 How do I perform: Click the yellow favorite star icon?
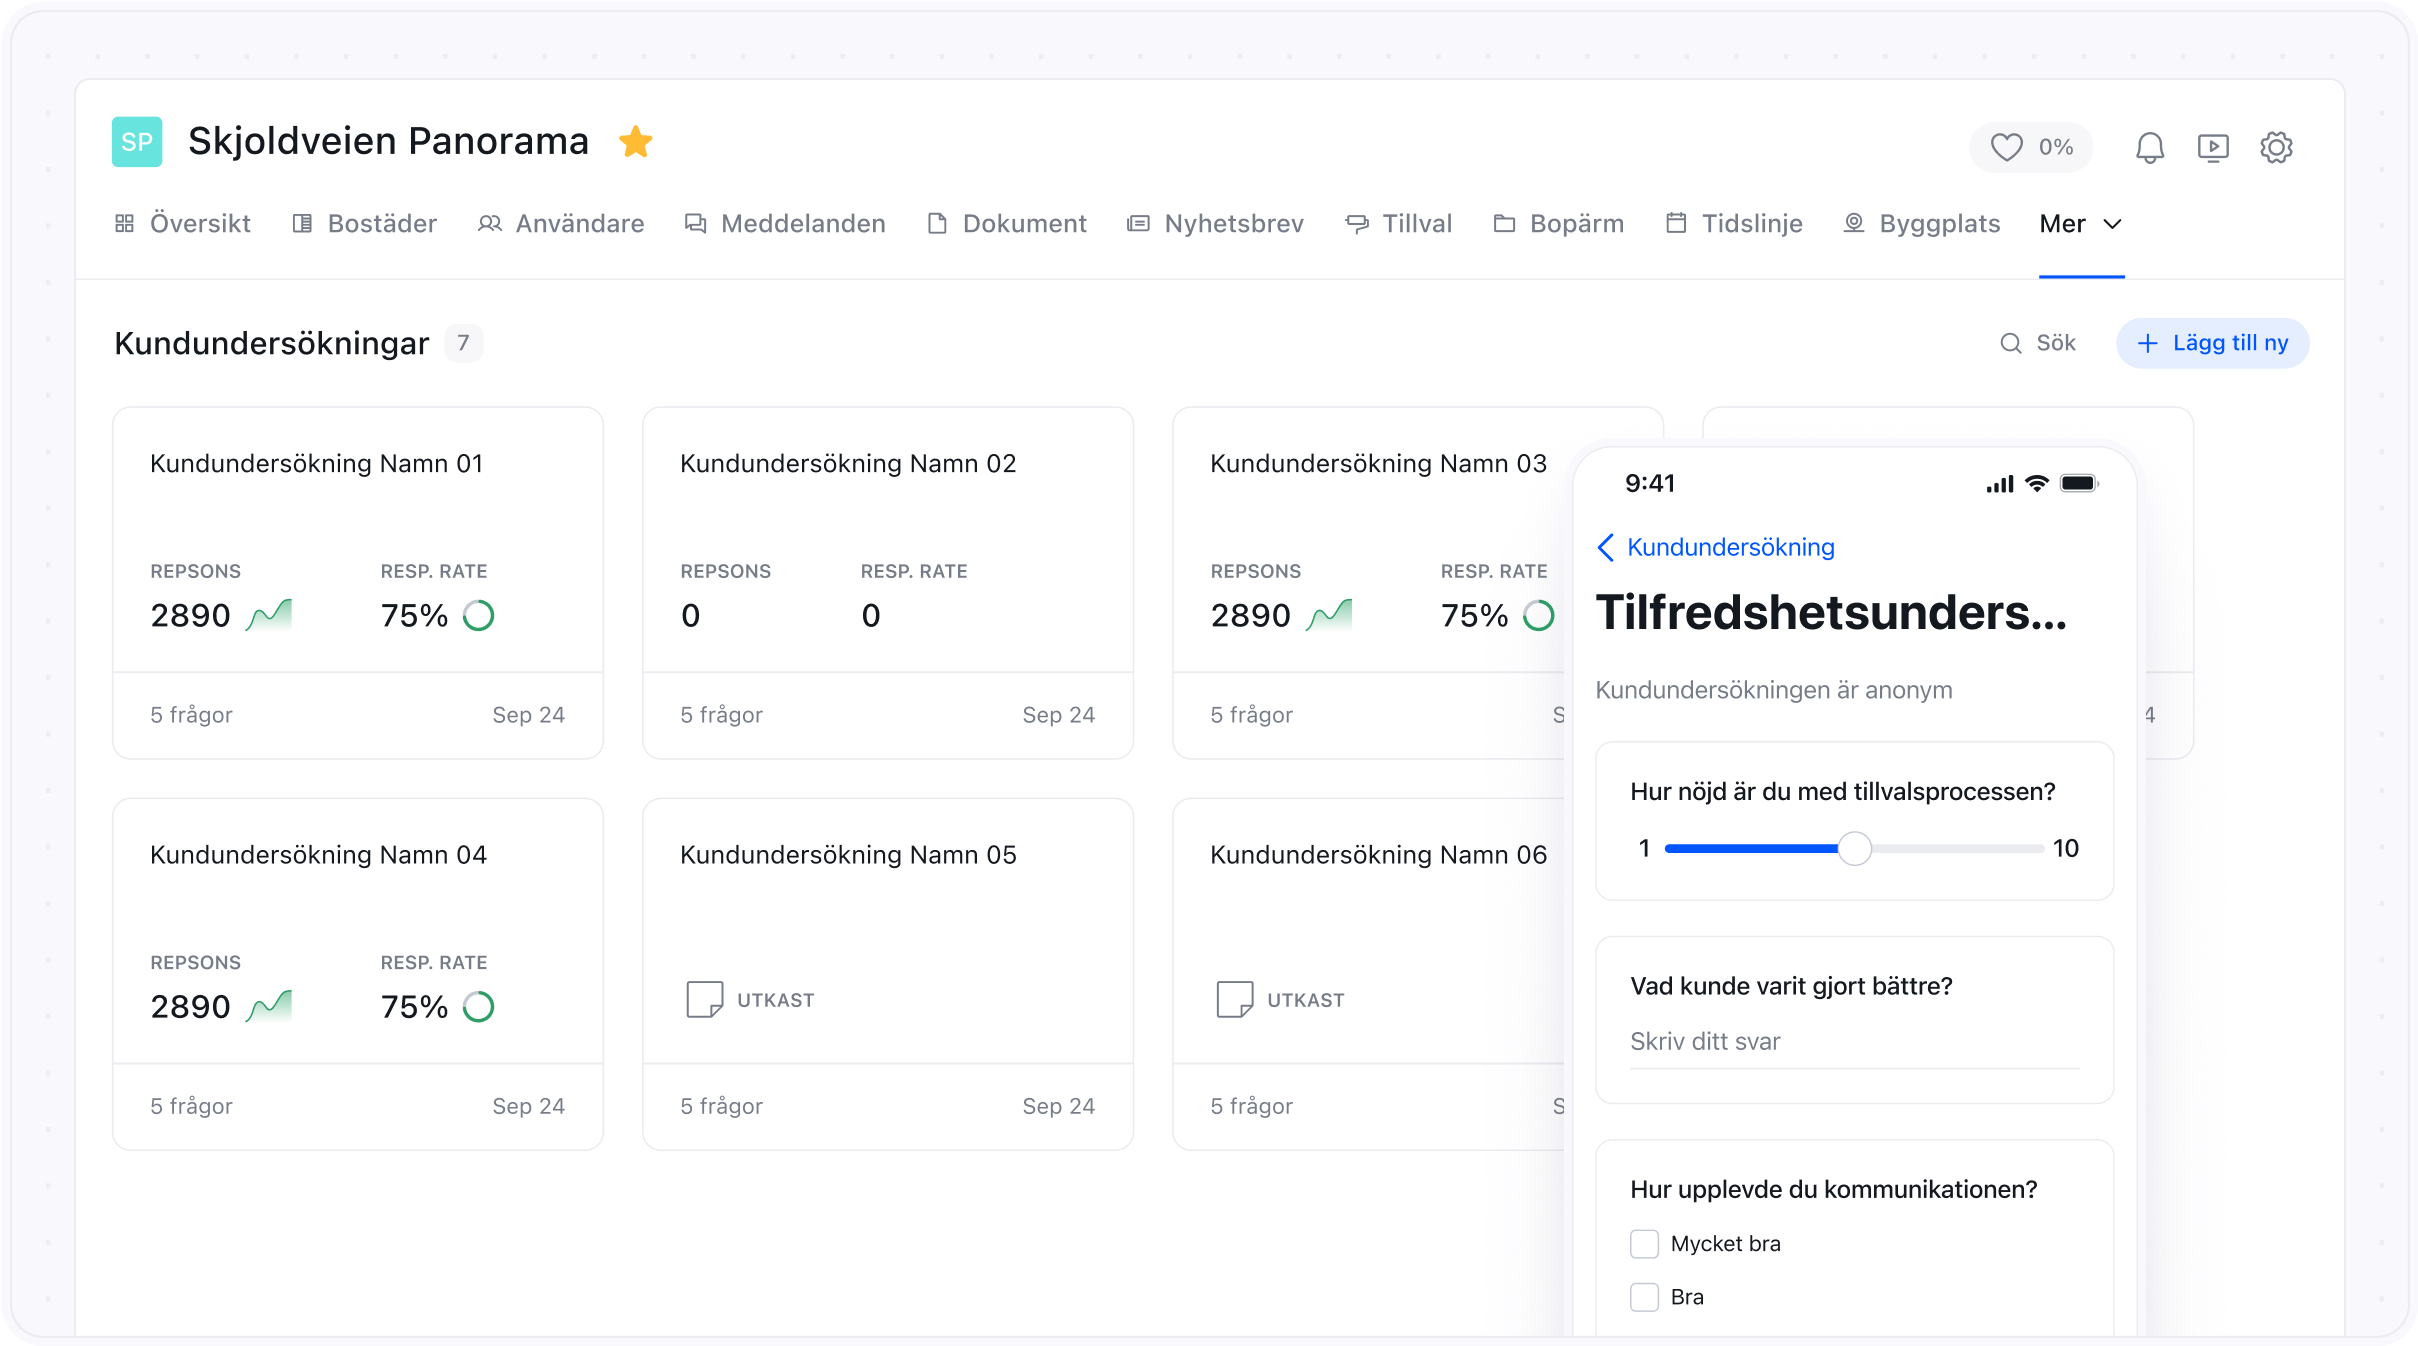(635, 142)
